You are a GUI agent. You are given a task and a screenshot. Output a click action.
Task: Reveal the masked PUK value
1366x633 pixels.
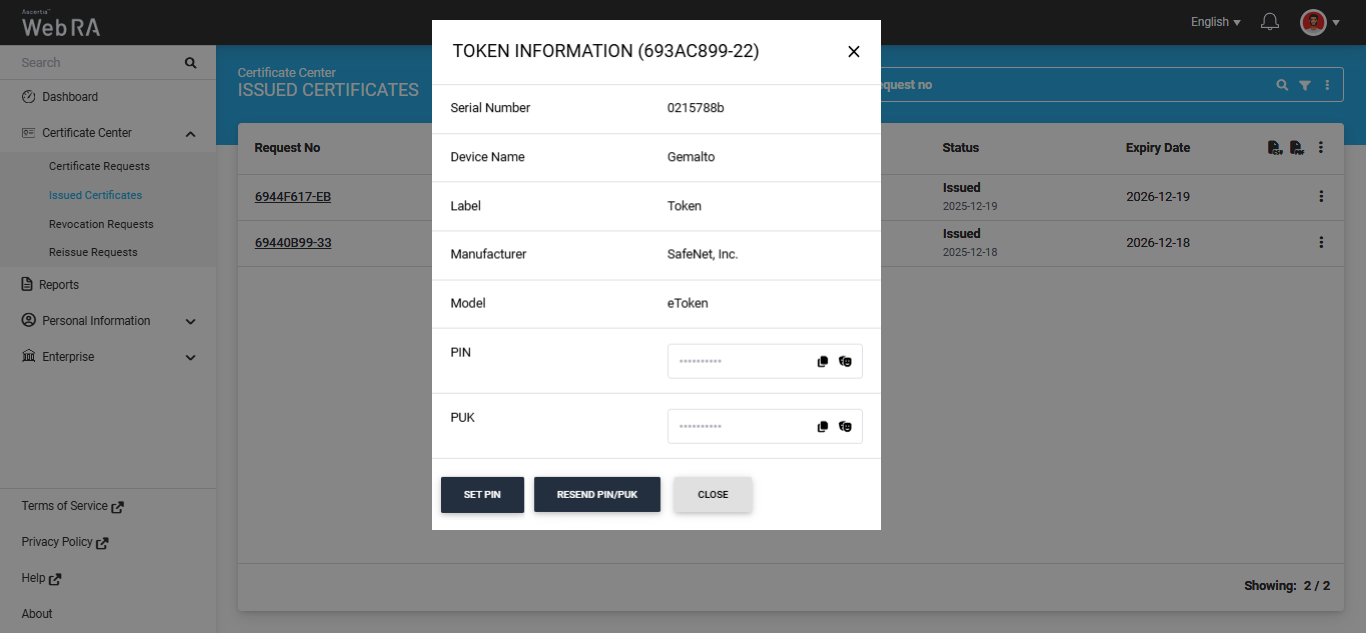[x=845, y=427]
